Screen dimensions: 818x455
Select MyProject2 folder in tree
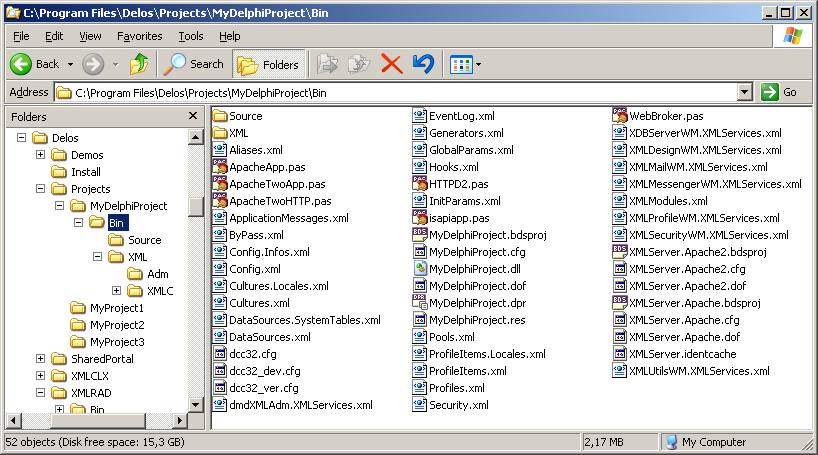116,325
